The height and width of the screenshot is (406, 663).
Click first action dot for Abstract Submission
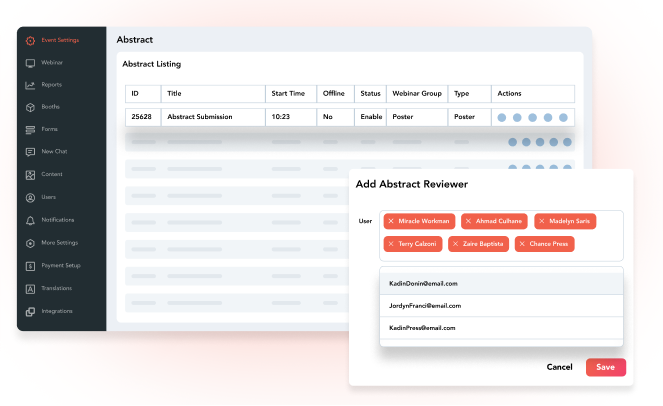tap(502, 117)
